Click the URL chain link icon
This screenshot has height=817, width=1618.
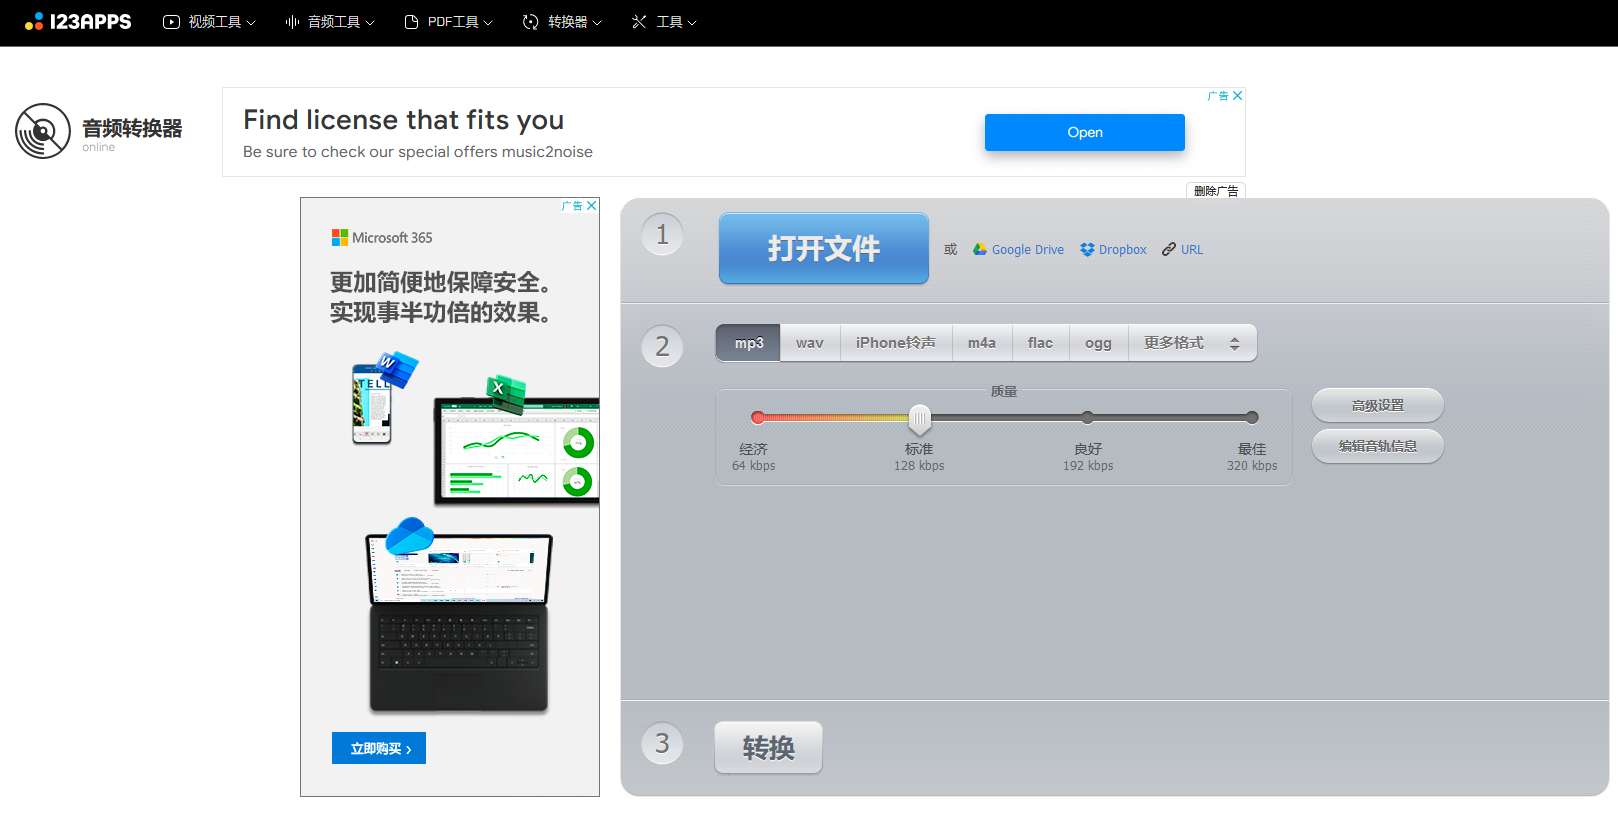point(1169,249)
